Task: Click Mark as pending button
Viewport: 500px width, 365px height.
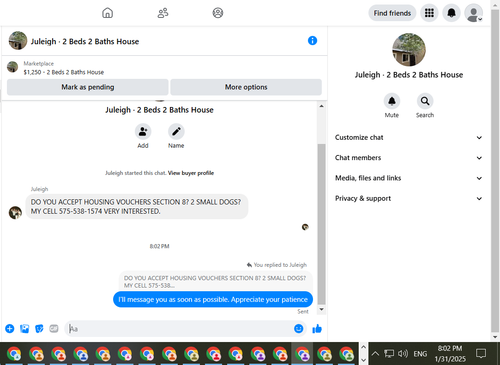Action: coord(88,87)
